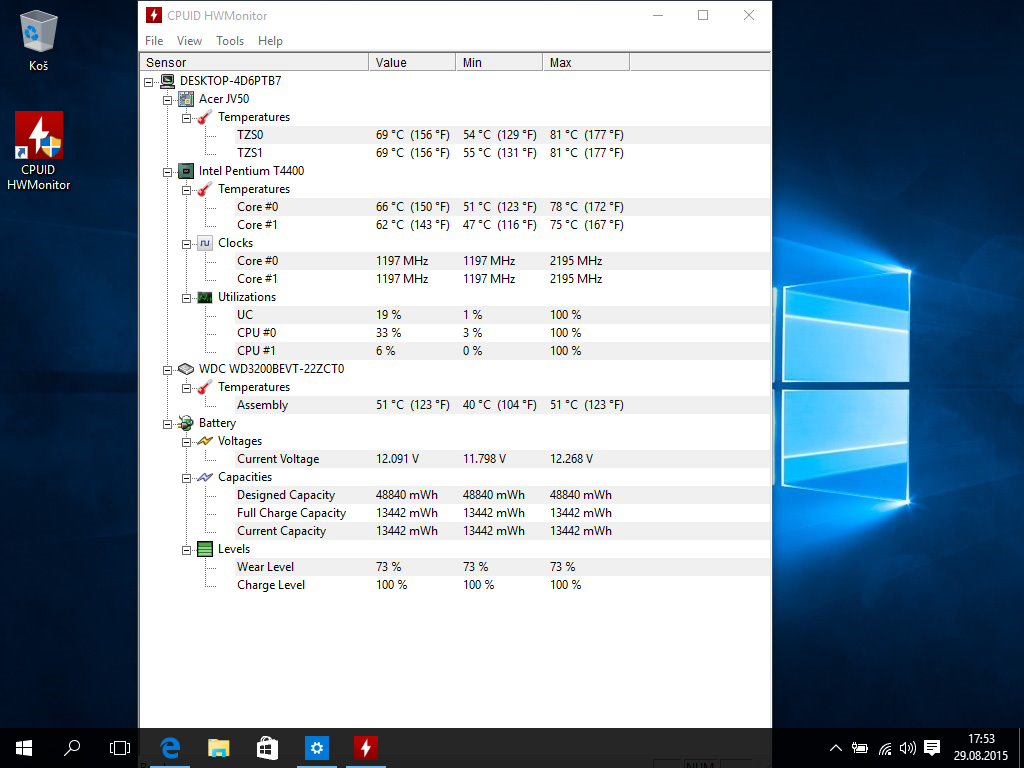Collapse the Utilizations node
Screen dimensions: 1024x768
click(187, 298)
